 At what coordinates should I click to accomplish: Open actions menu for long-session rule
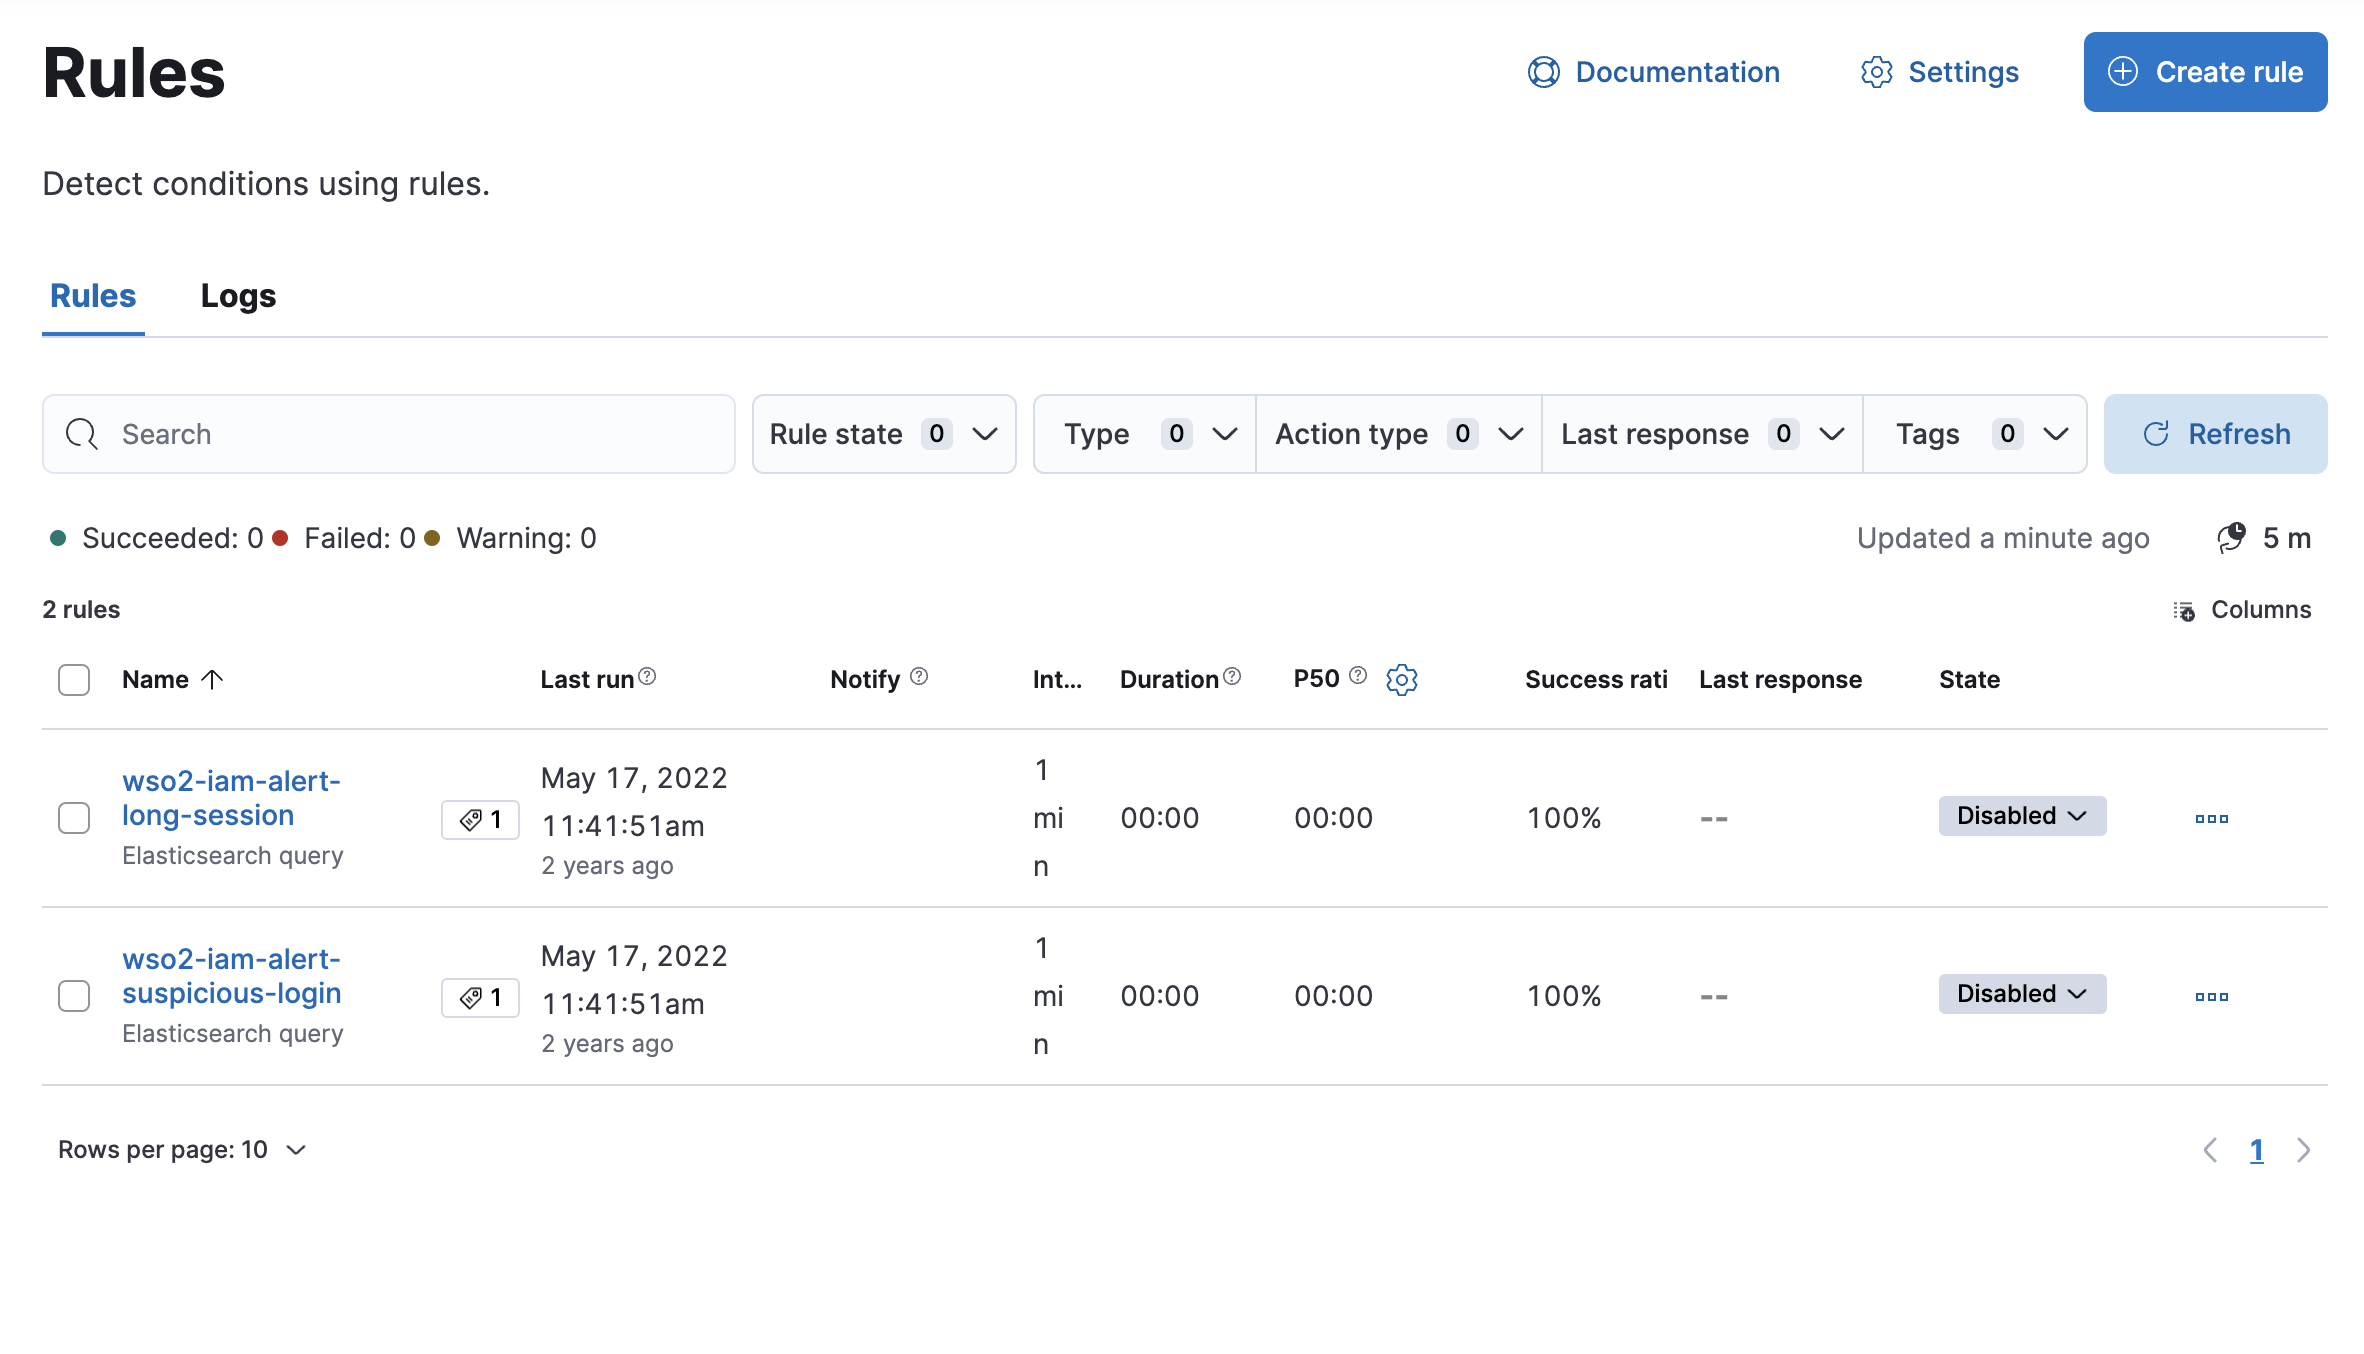2212,819
